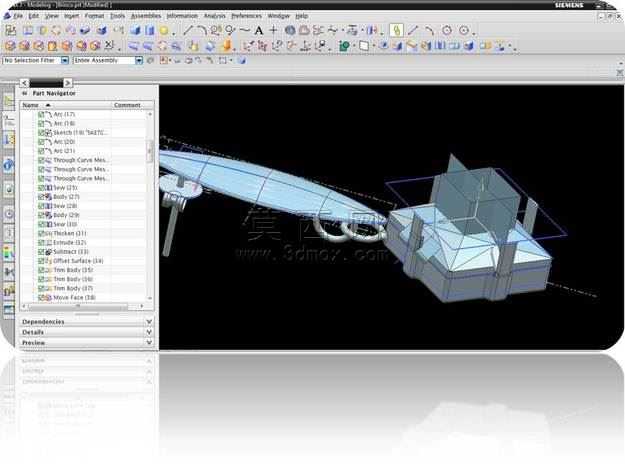Uncheck the Thicken (31) feature checkbox

point(41,233)
